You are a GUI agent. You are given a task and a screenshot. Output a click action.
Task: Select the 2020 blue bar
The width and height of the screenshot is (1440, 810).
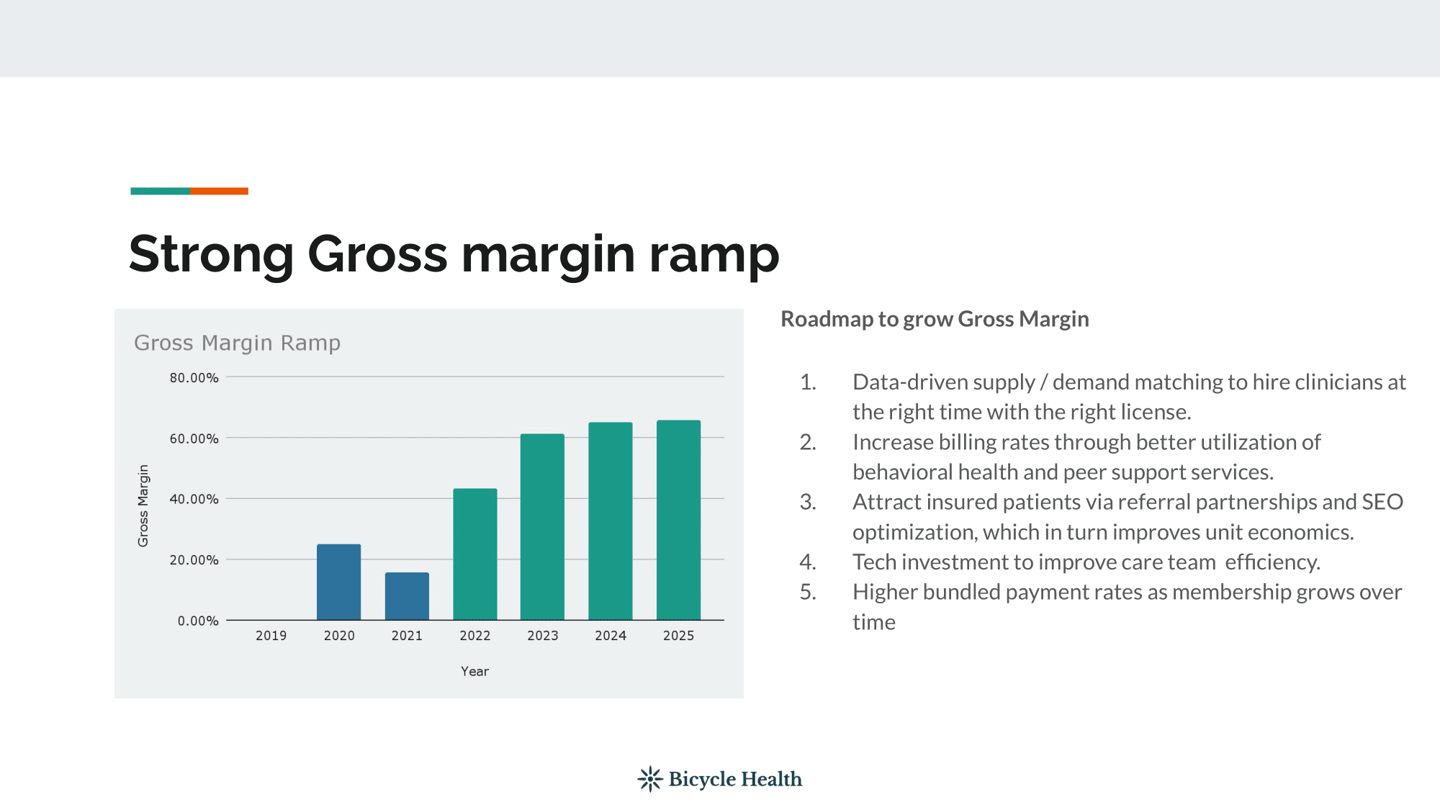[339, 582]
